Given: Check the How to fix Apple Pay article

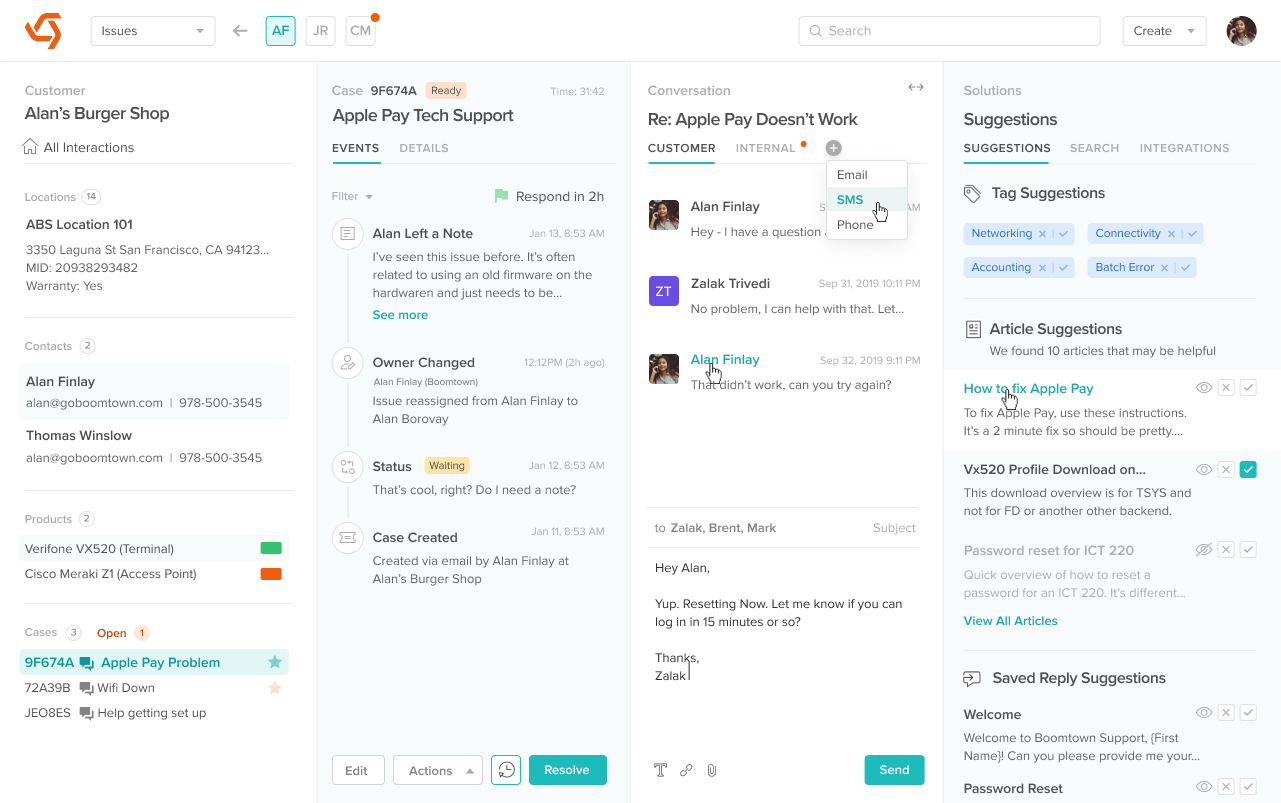Looking at the screenshot, I should pos(1248,388).
